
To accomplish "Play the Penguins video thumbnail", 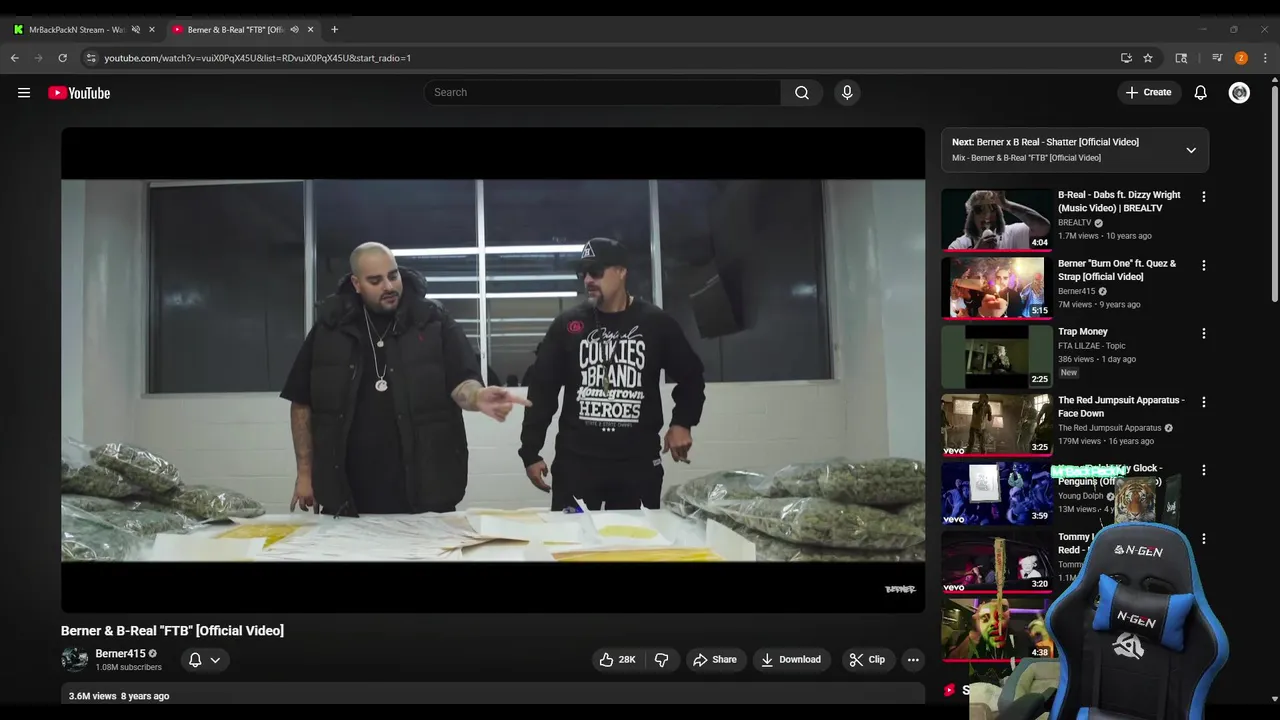I will click(997, 493).
